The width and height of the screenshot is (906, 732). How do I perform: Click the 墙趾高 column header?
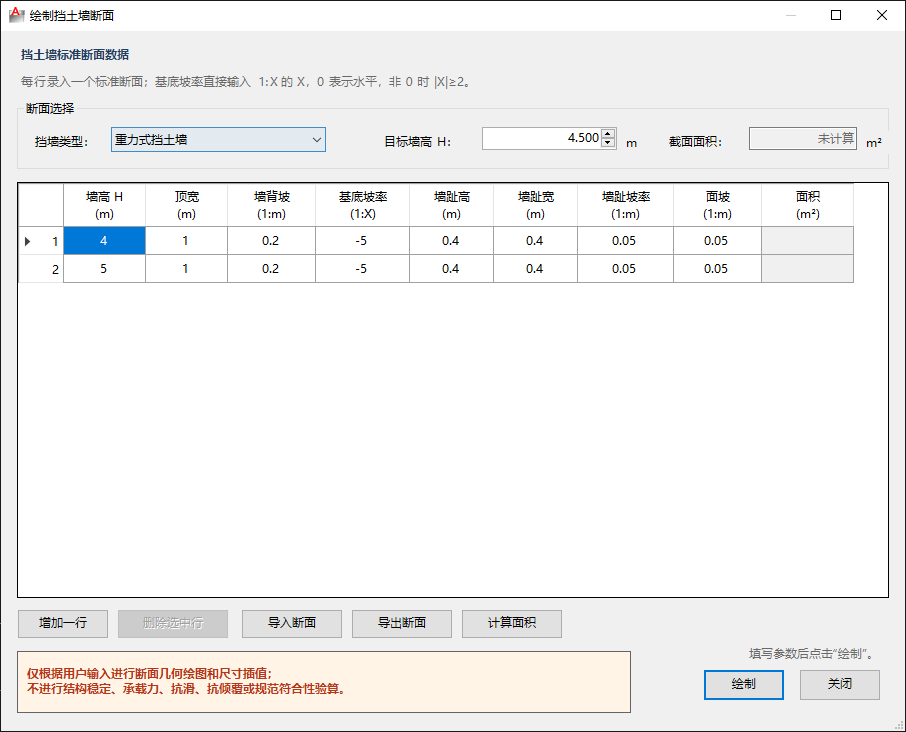451,205
